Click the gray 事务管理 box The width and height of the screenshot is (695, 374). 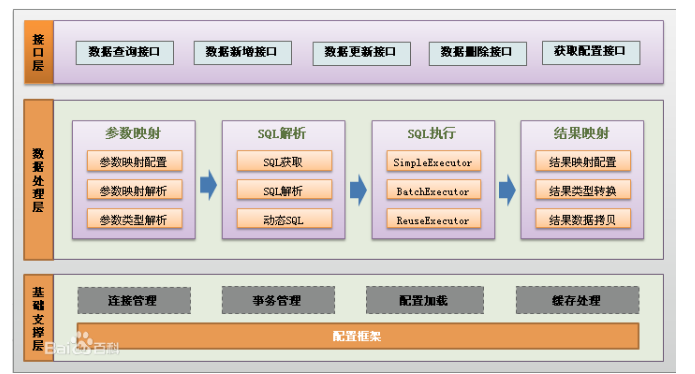coord(278,300)
